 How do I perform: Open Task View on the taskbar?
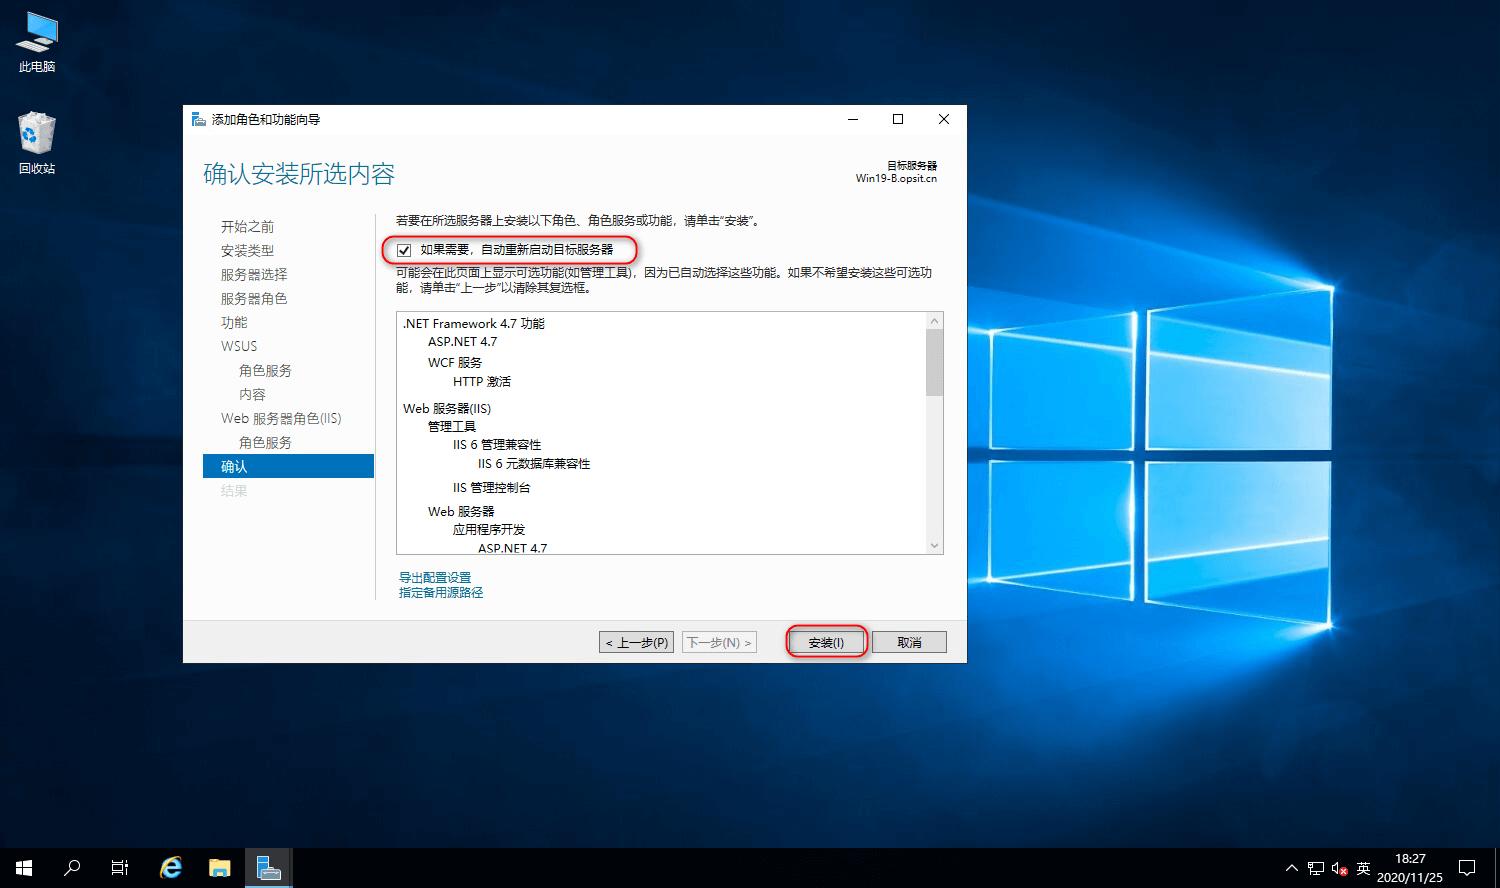coord(120,868)
